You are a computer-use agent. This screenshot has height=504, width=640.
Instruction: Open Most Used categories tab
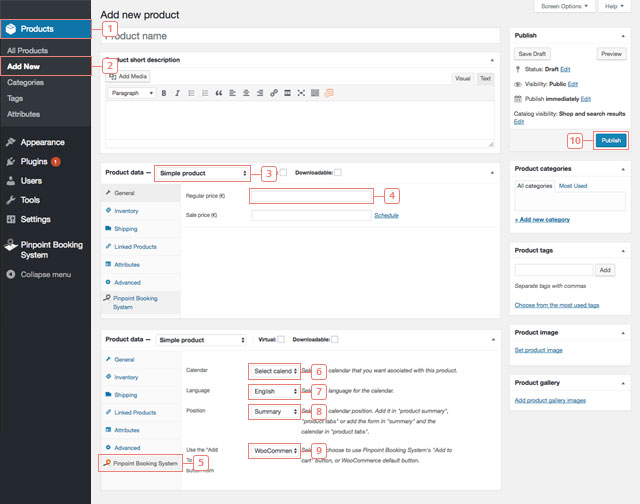(573, 186)
